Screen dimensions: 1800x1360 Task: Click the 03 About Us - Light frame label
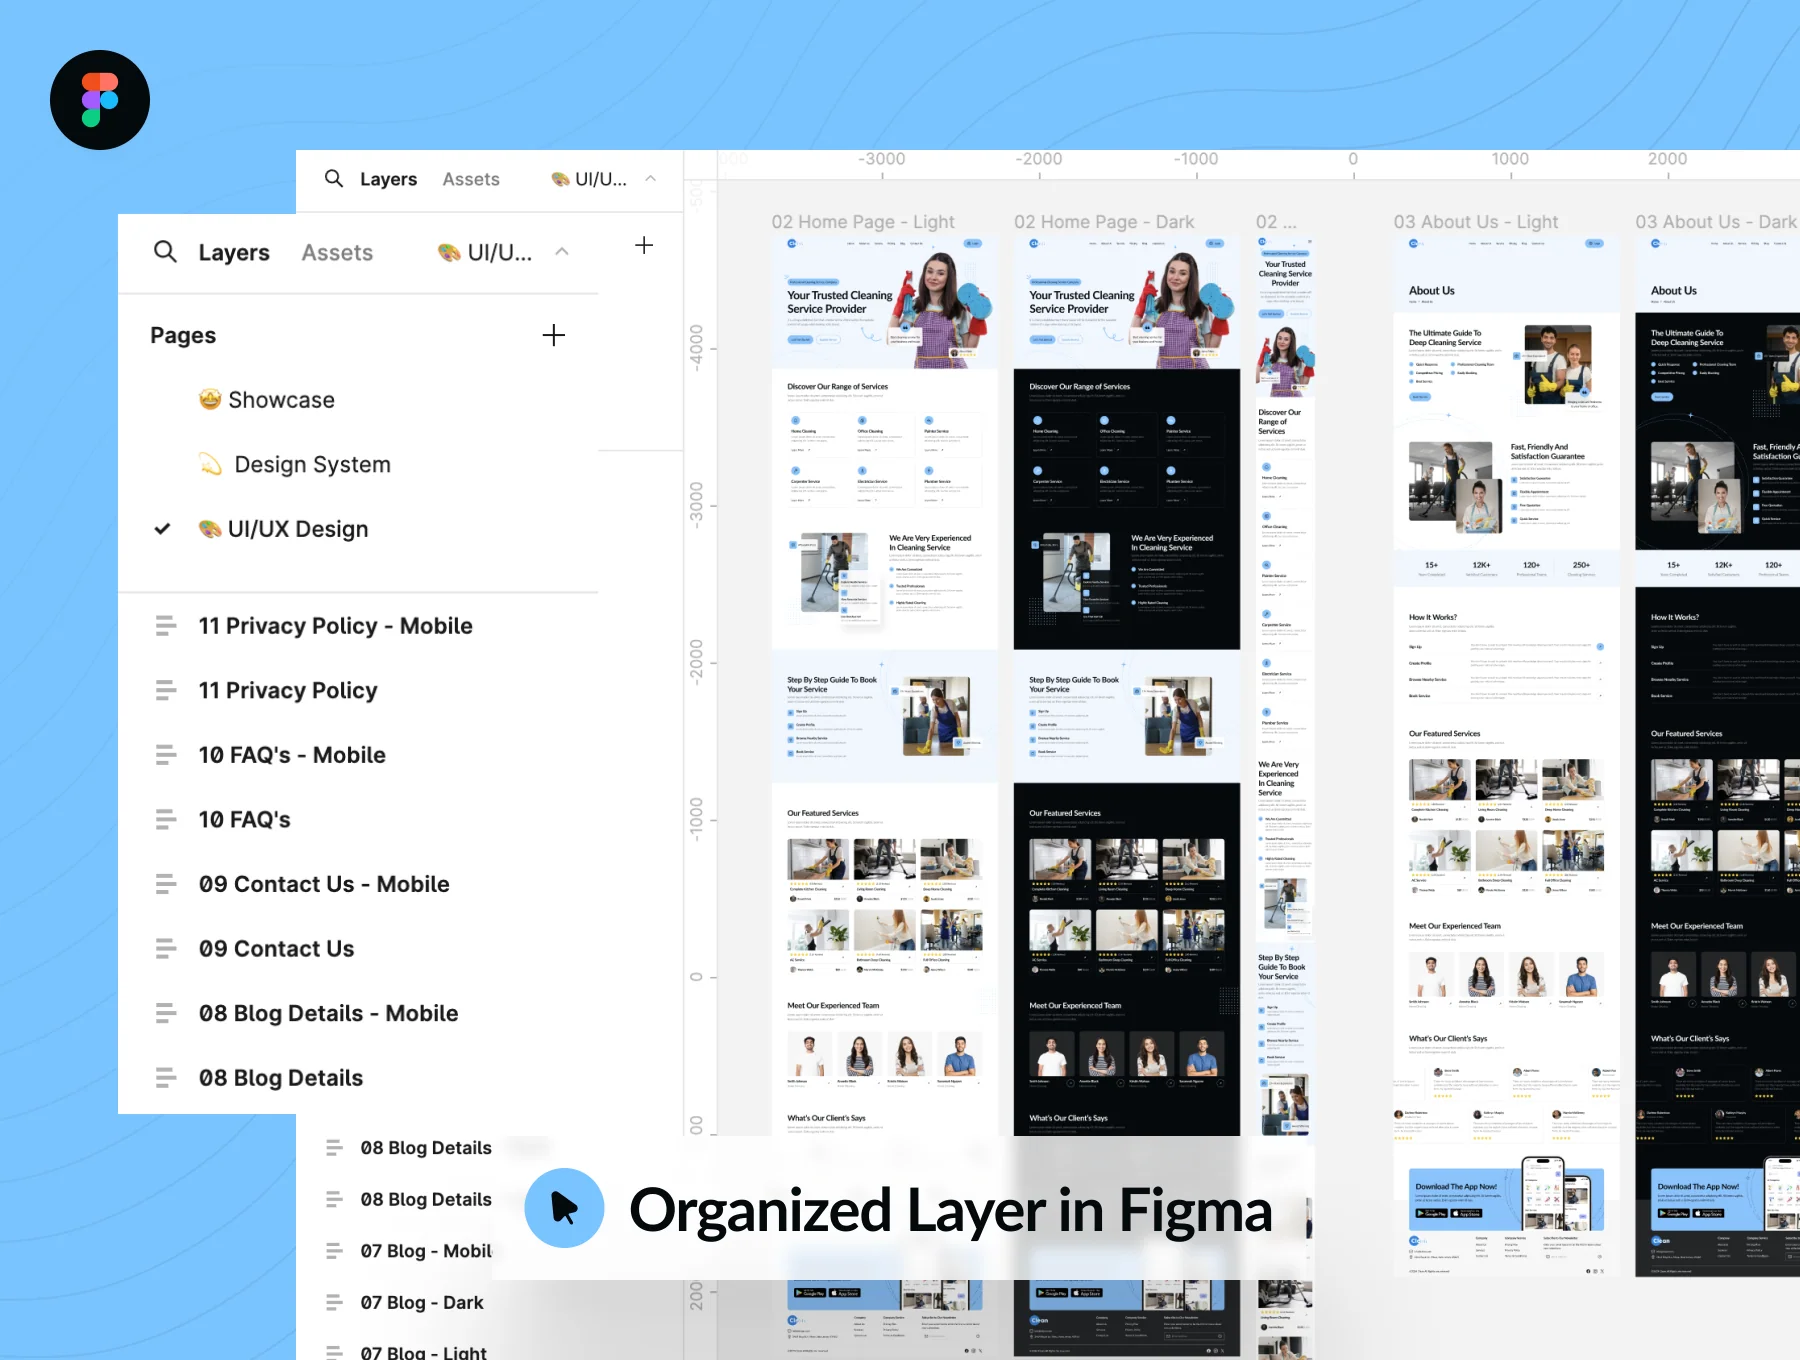coord(1476,222)
